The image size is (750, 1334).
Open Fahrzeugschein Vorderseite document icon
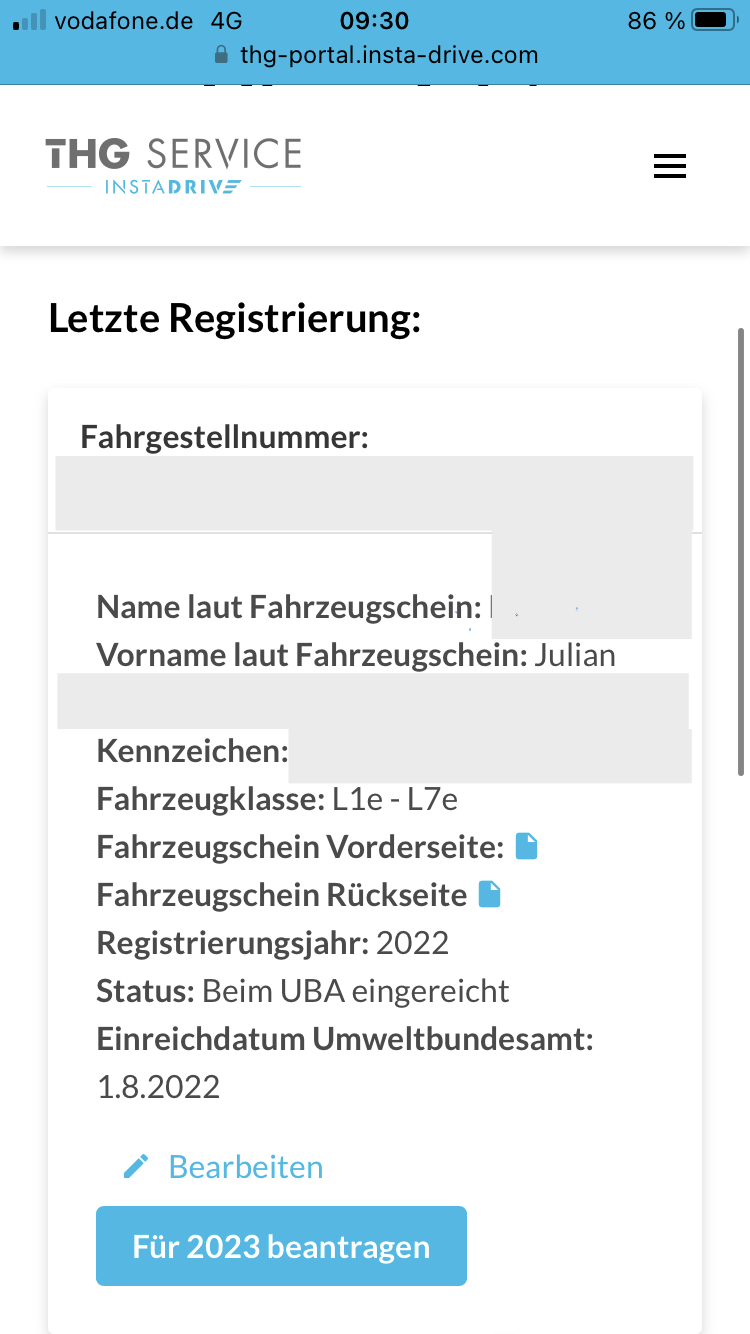pos(526,847)
